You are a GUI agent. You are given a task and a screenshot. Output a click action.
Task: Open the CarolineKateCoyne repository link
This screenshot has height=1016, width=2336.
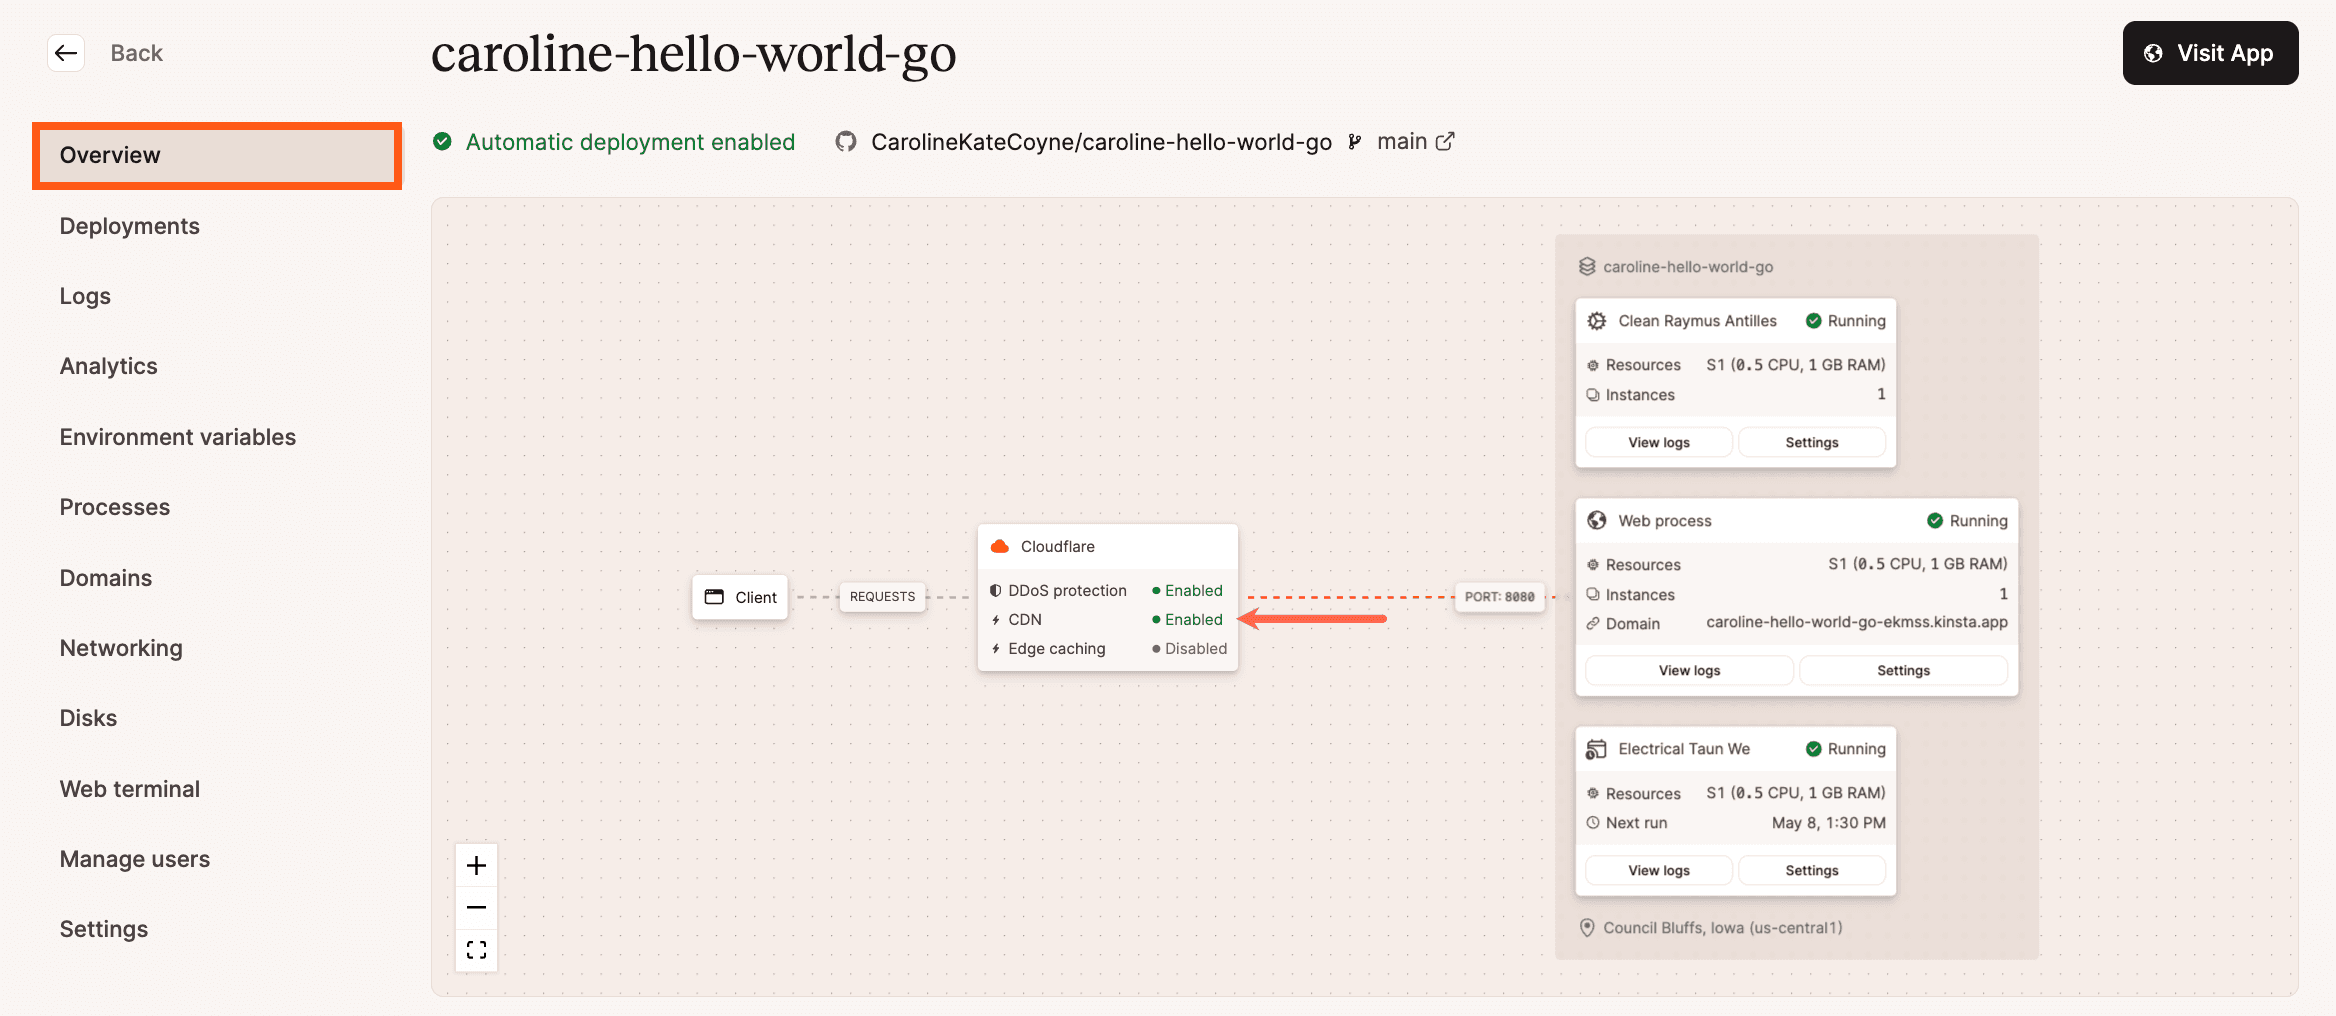coord(1100,142)
